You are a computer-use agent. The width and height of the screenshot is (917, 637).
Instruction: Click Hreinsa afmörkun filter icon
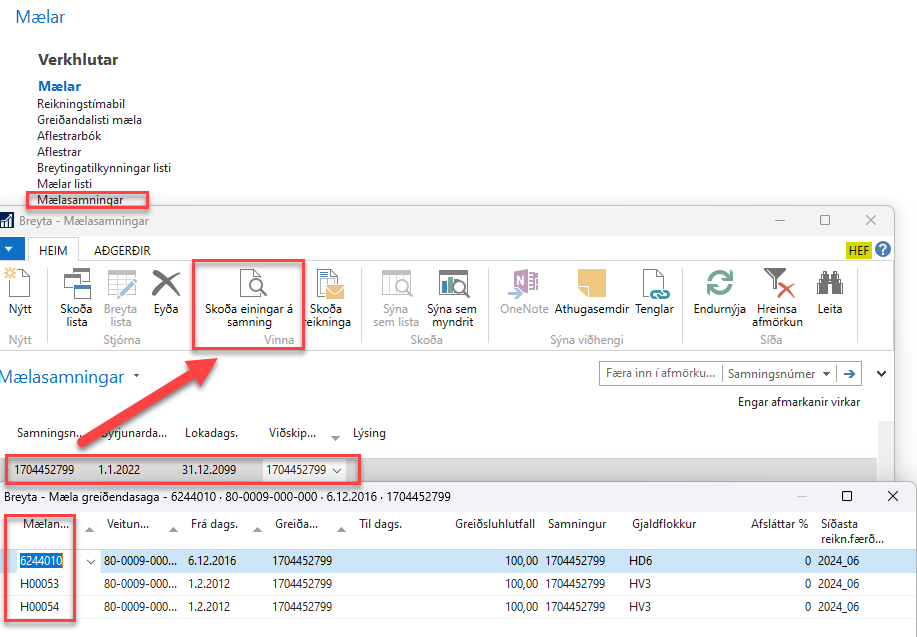point(779,296)
